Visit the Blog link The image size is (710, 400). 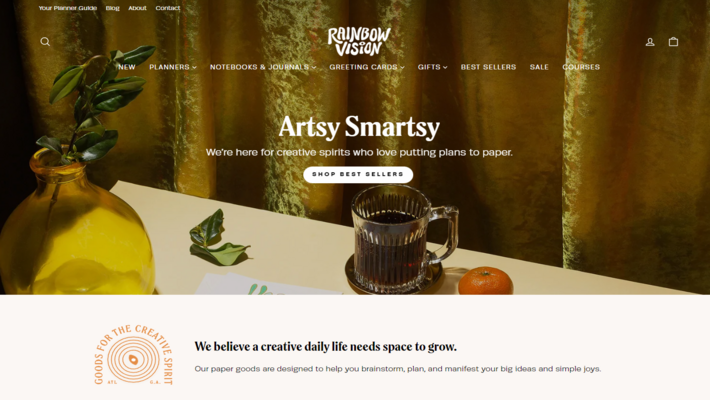[x=112, y=8]
